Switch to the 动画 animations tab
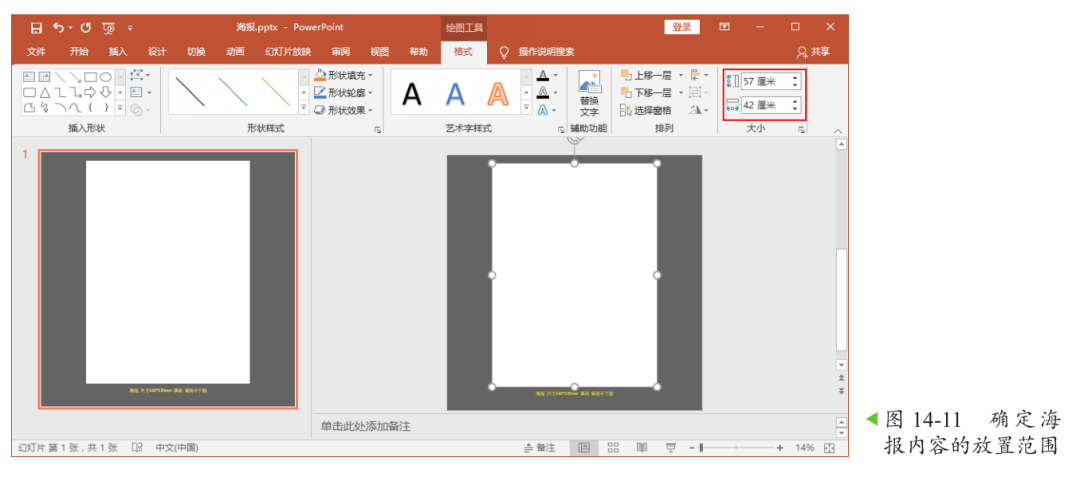The height and width of the screenshot is (477, 1080). pos(235,52)
